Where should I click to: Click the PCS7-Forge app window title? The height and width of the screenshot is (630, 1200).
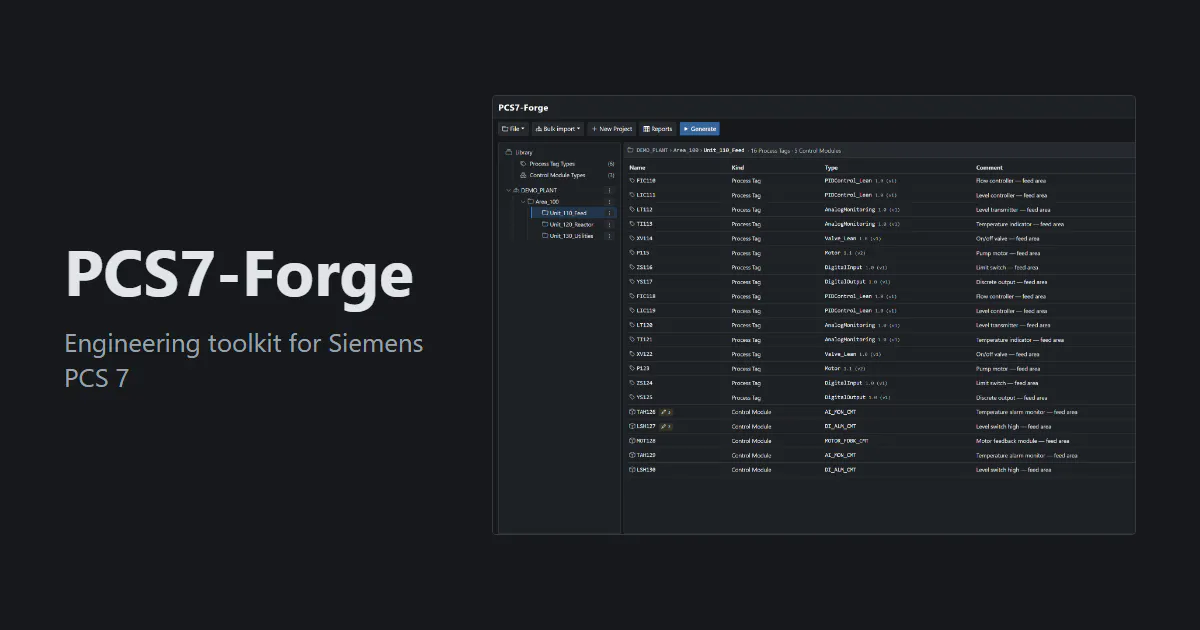pyautogui.click(x=523, y=107)
